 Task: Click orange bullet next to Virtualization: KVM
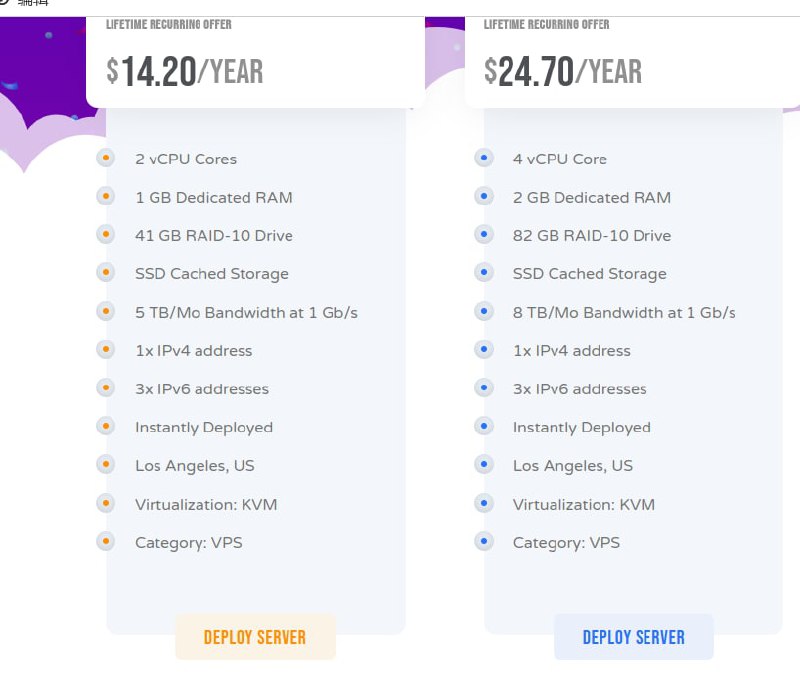106,503
